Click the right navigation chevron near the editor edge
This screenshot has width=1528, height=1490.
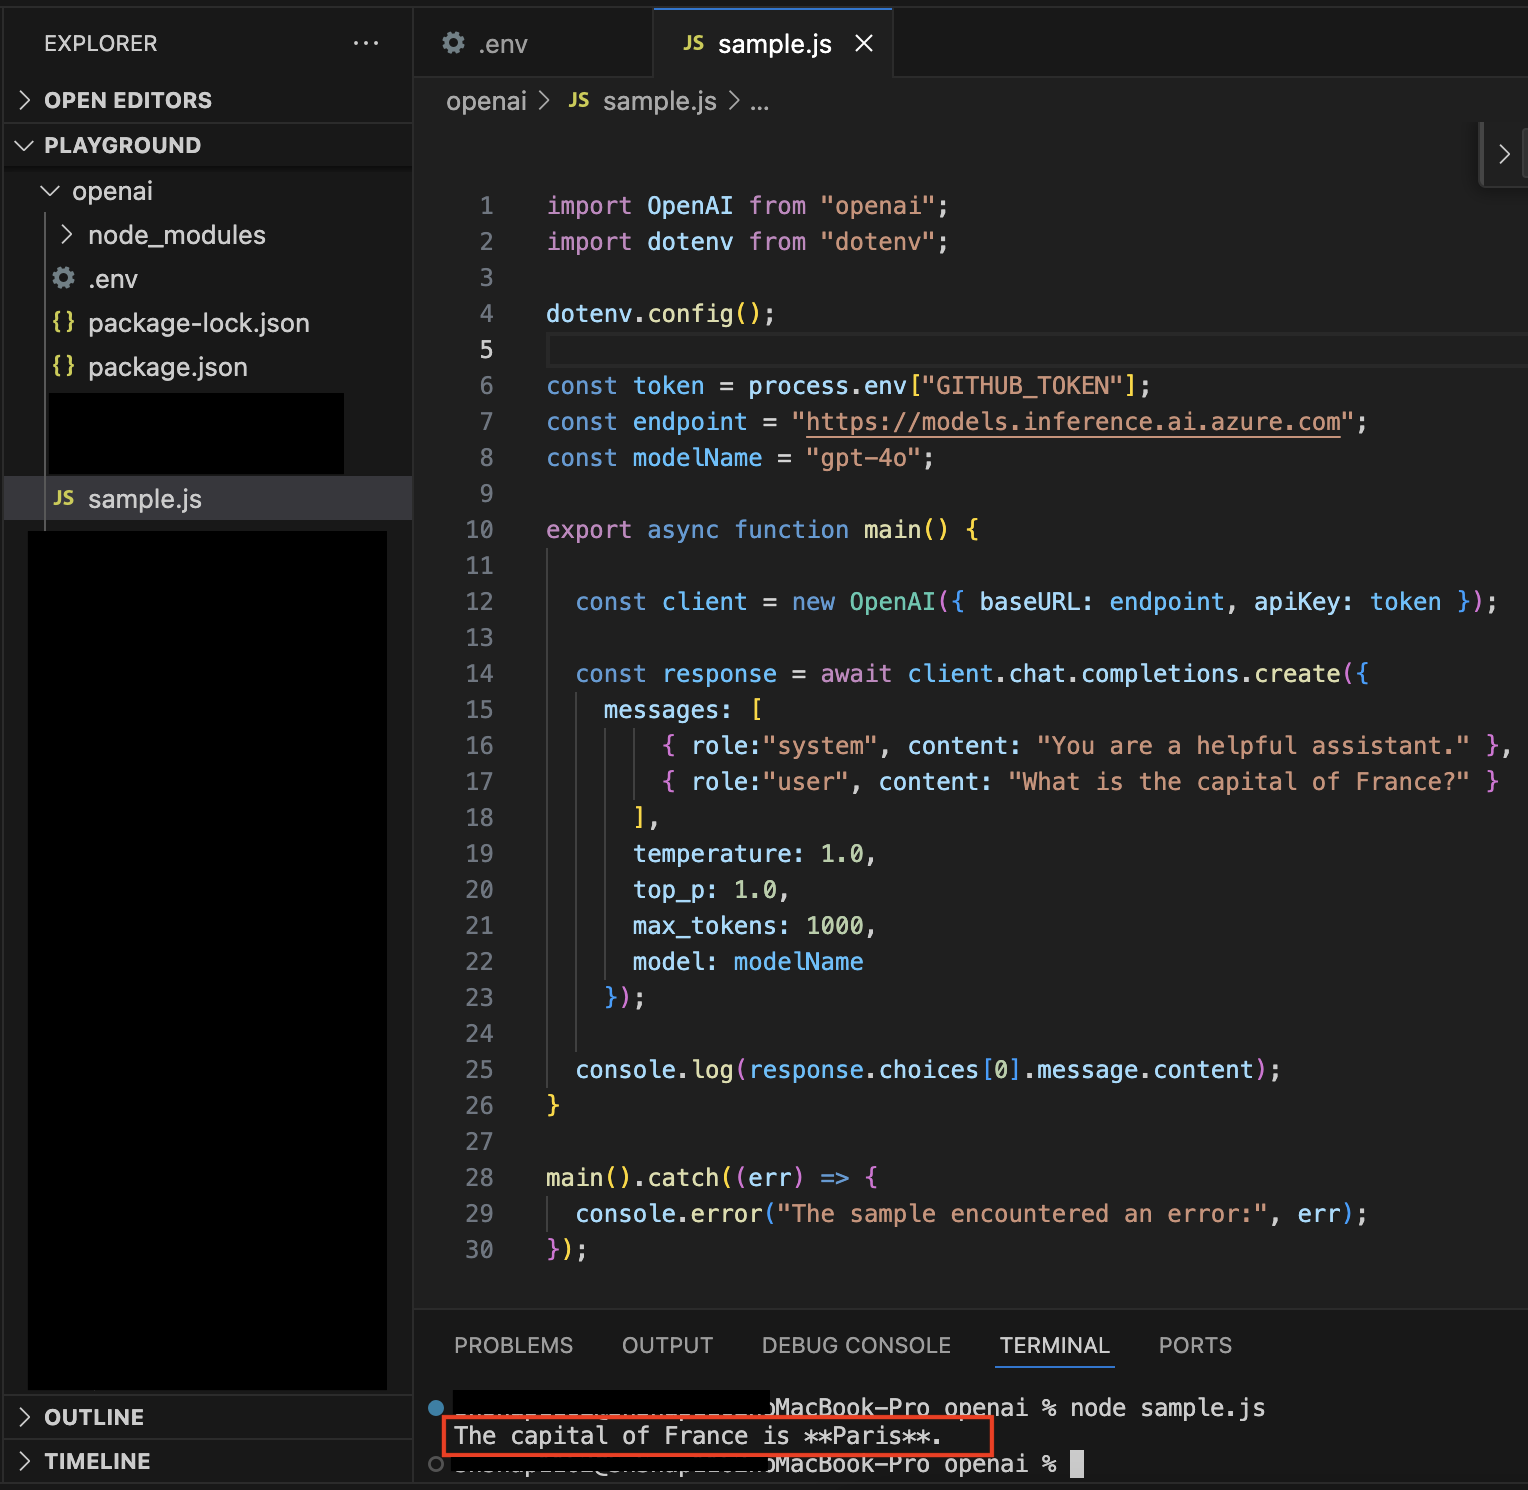[1504, 154]
